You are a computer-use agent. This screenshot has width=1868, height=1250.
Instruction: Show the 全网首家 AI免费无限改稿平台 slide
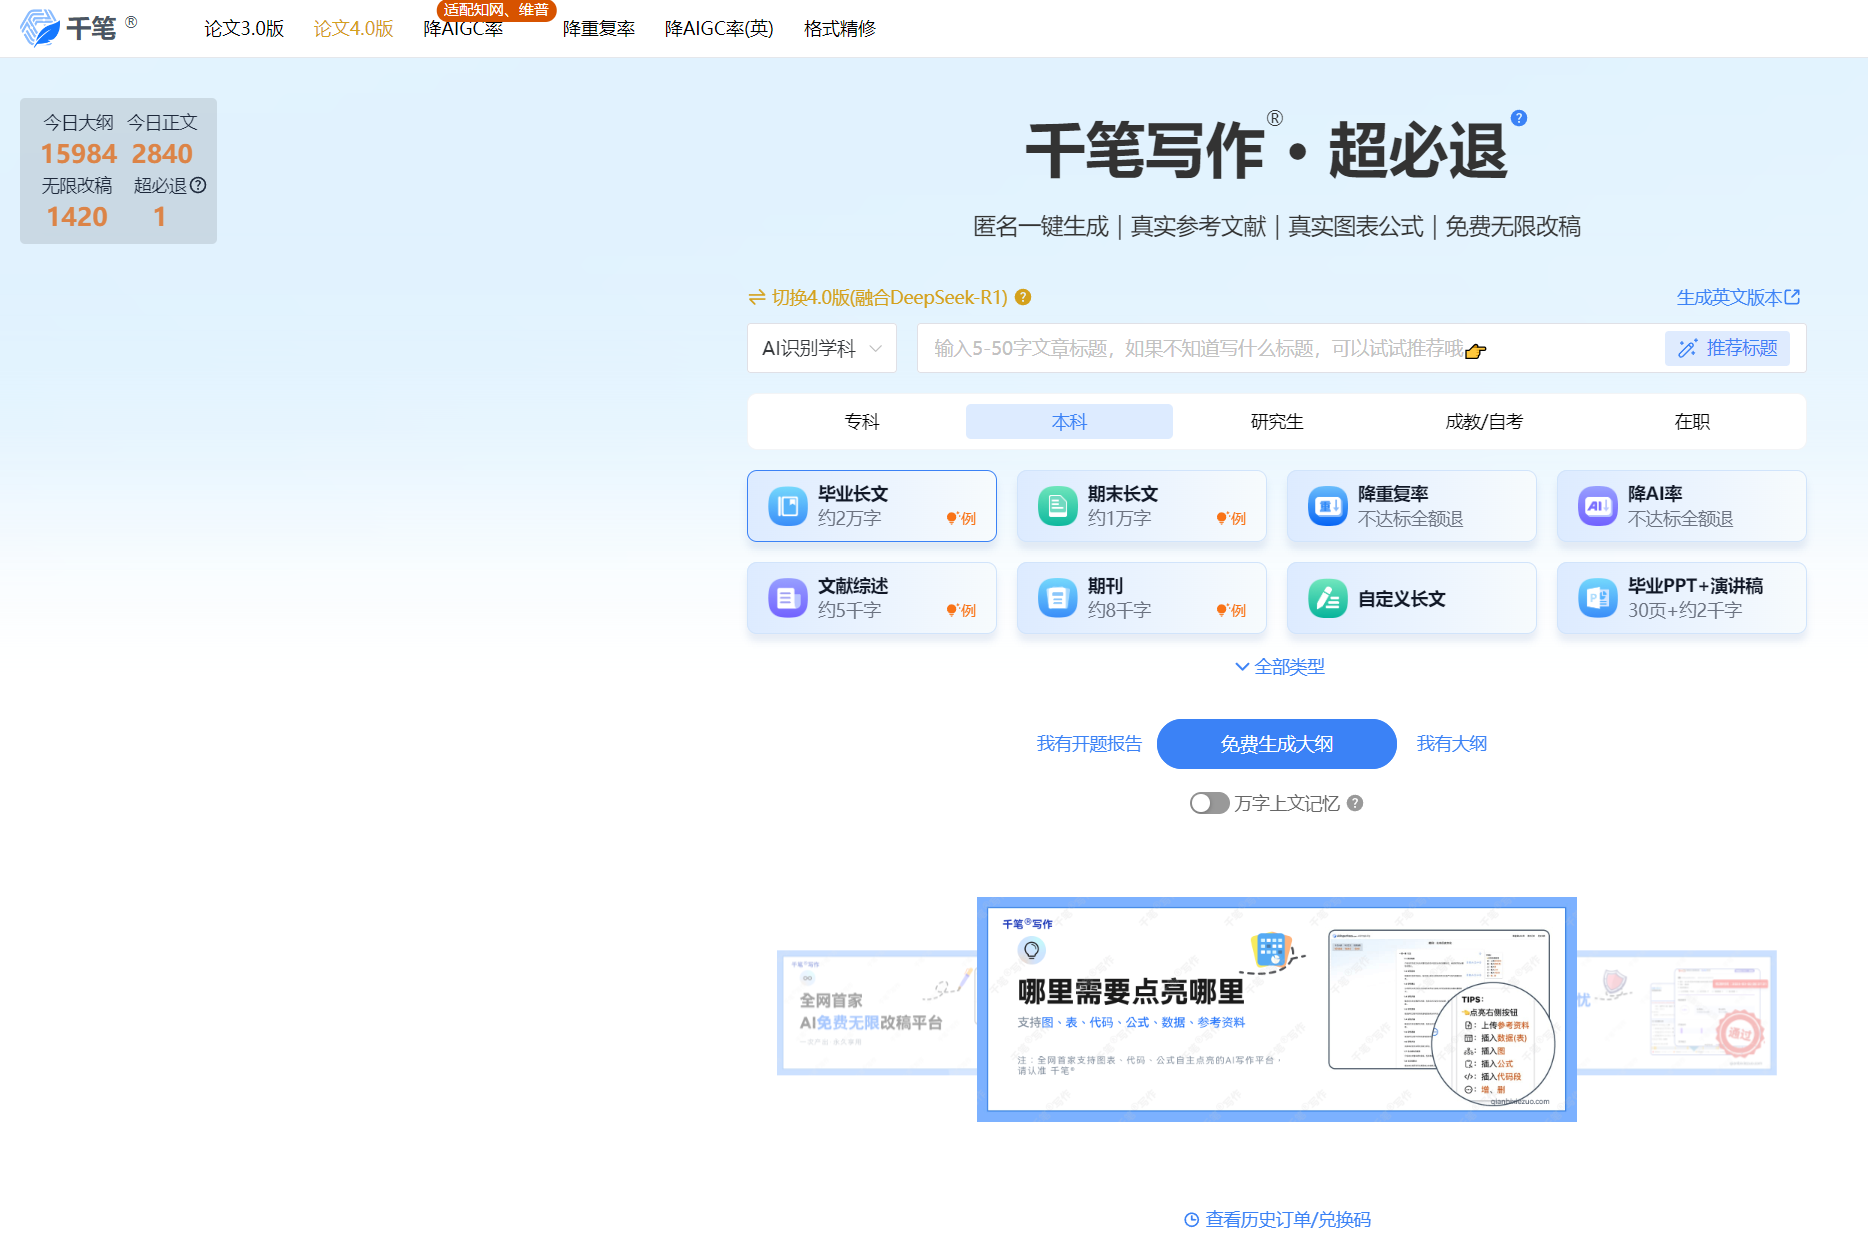click(877, 1013)
